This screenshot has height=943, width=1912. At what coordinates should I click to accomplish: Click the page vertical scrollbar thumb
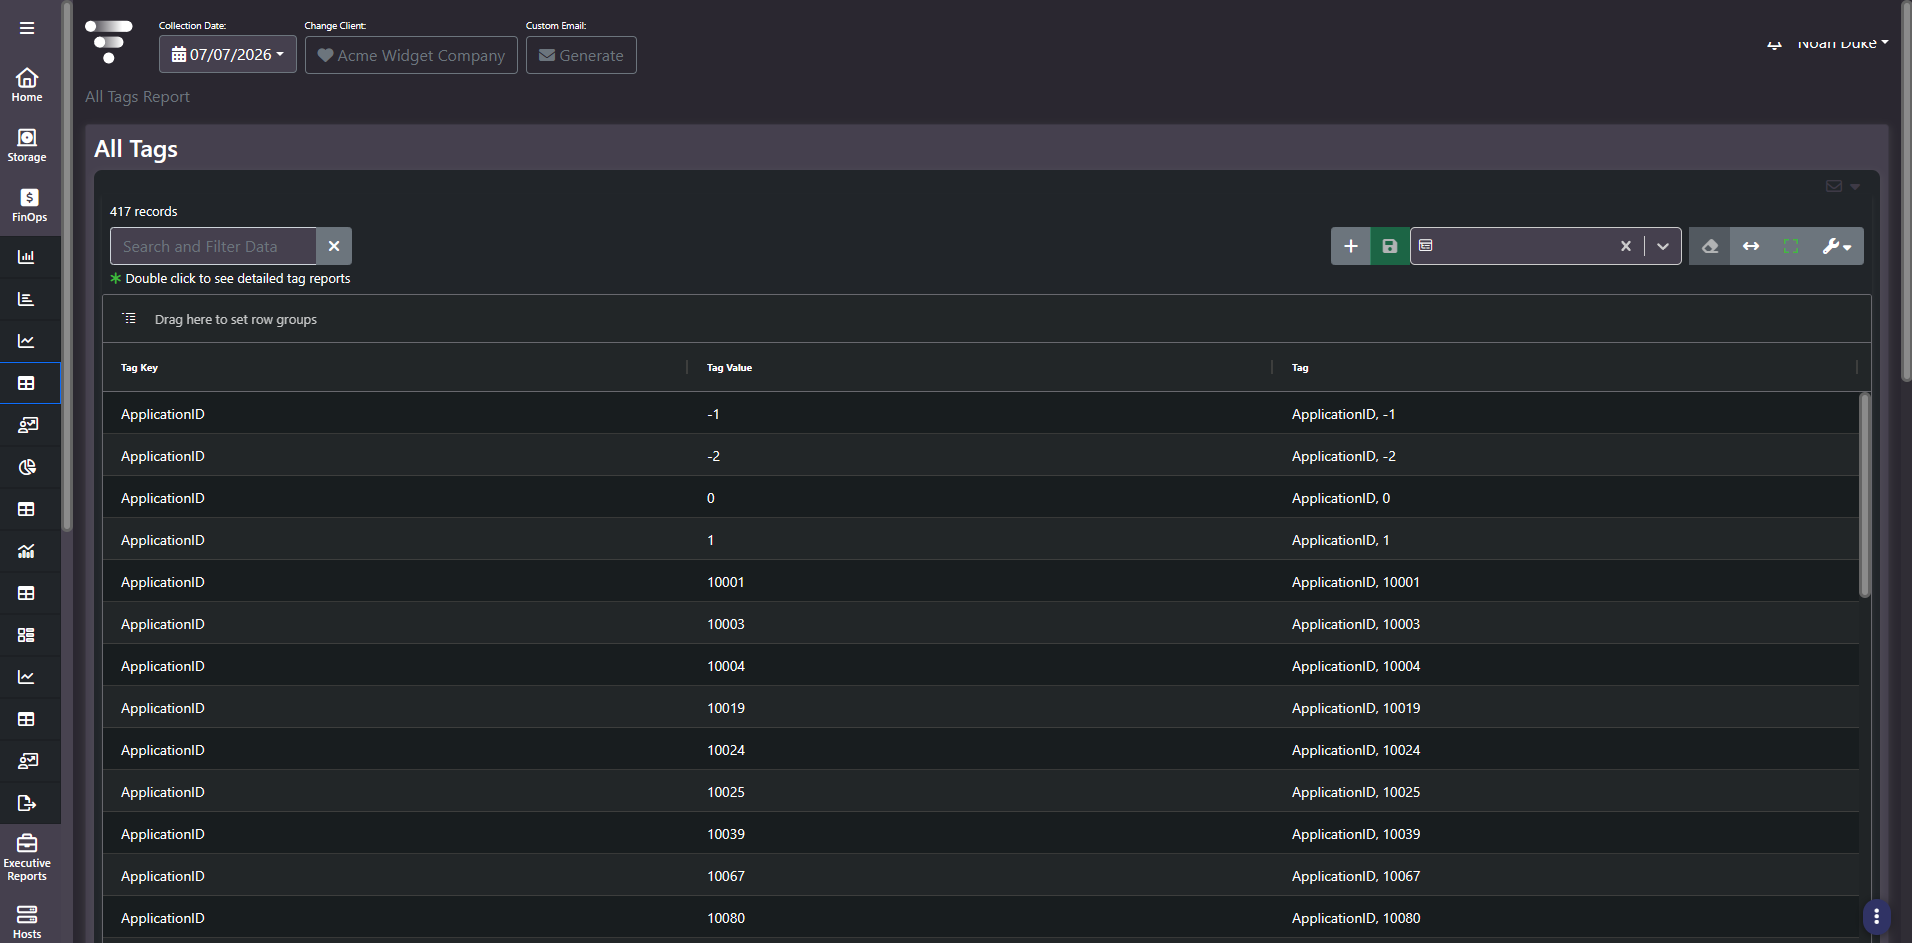(x=1906, y=190)
